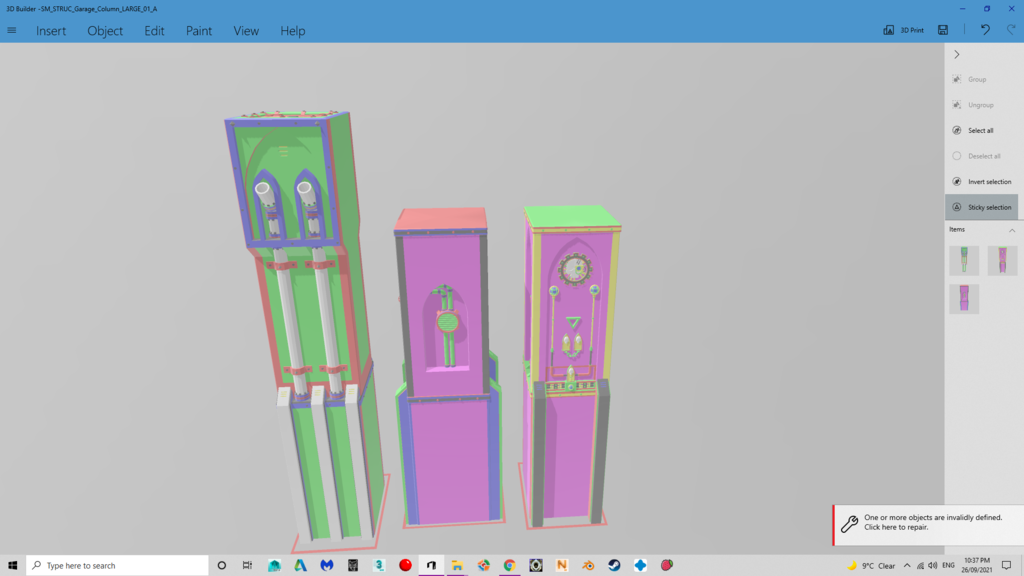Open the Insert menu
This screenshot has width=1024, height=576.
[x=51, y=31]
